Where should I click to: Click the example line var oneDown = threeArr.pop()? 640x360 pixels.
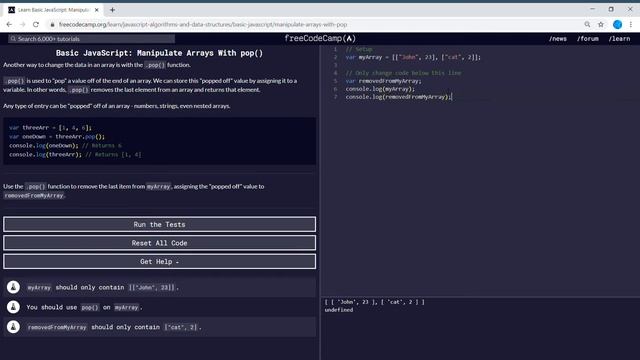coord(57,137)
